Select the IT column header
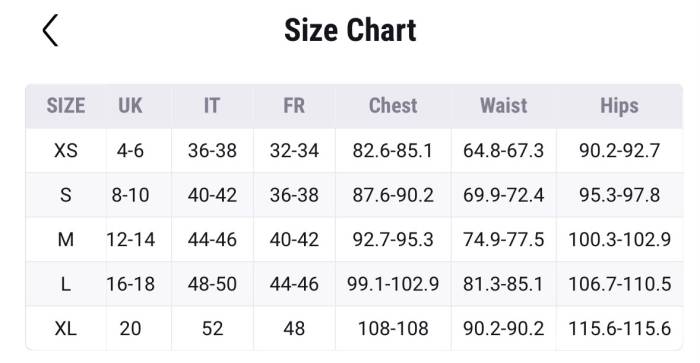Screen dimensions: 700x363 pyautogui.click(x=212, y=106)
